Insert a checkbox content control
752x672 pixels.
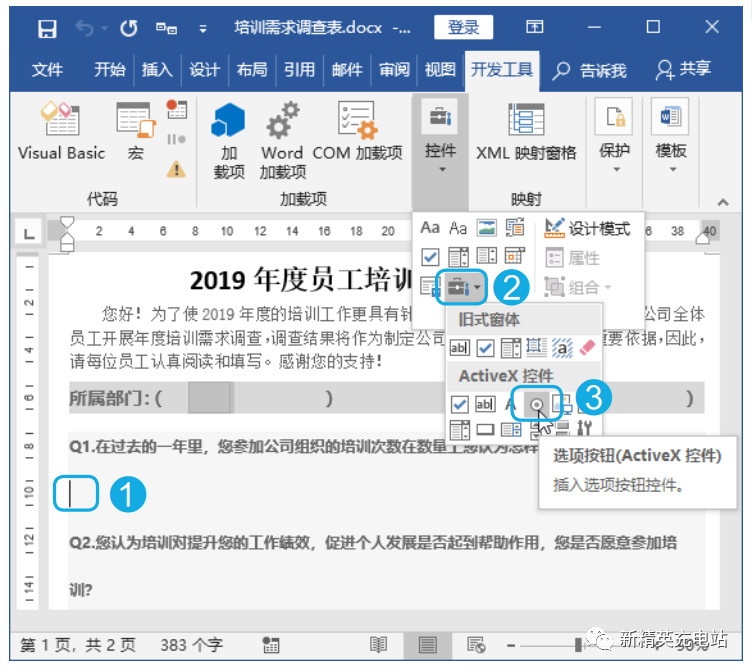coord(430,257)
